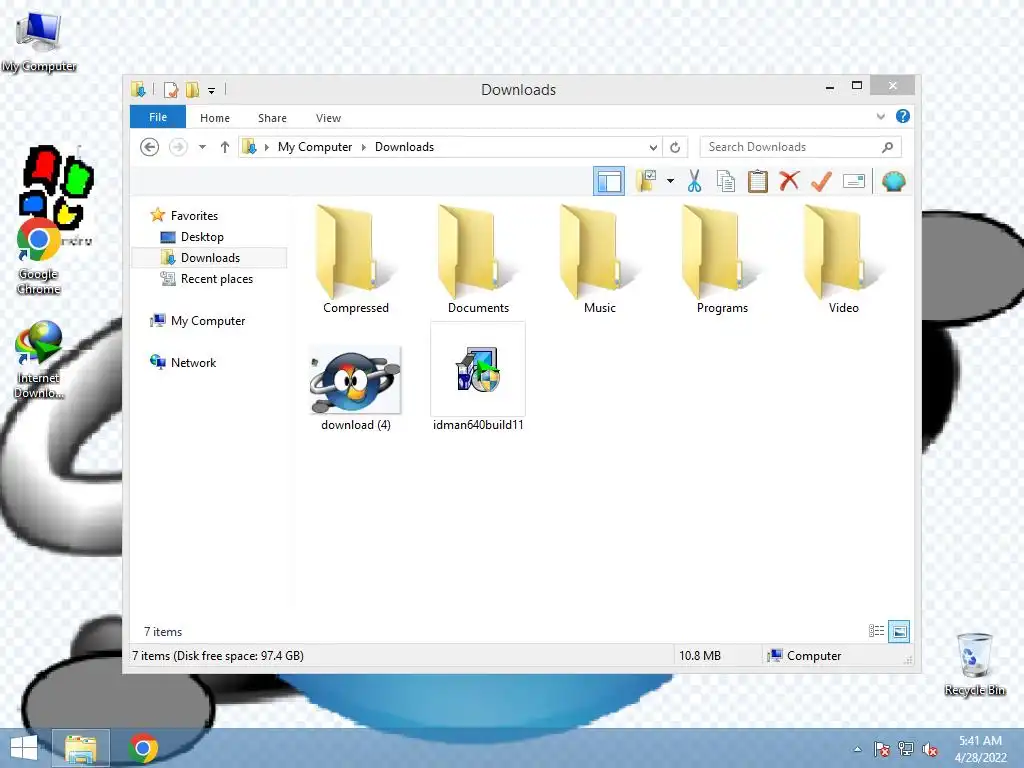Click the Action Center flag tray icon
This screenshot has width=1024, height=768.
881,749
